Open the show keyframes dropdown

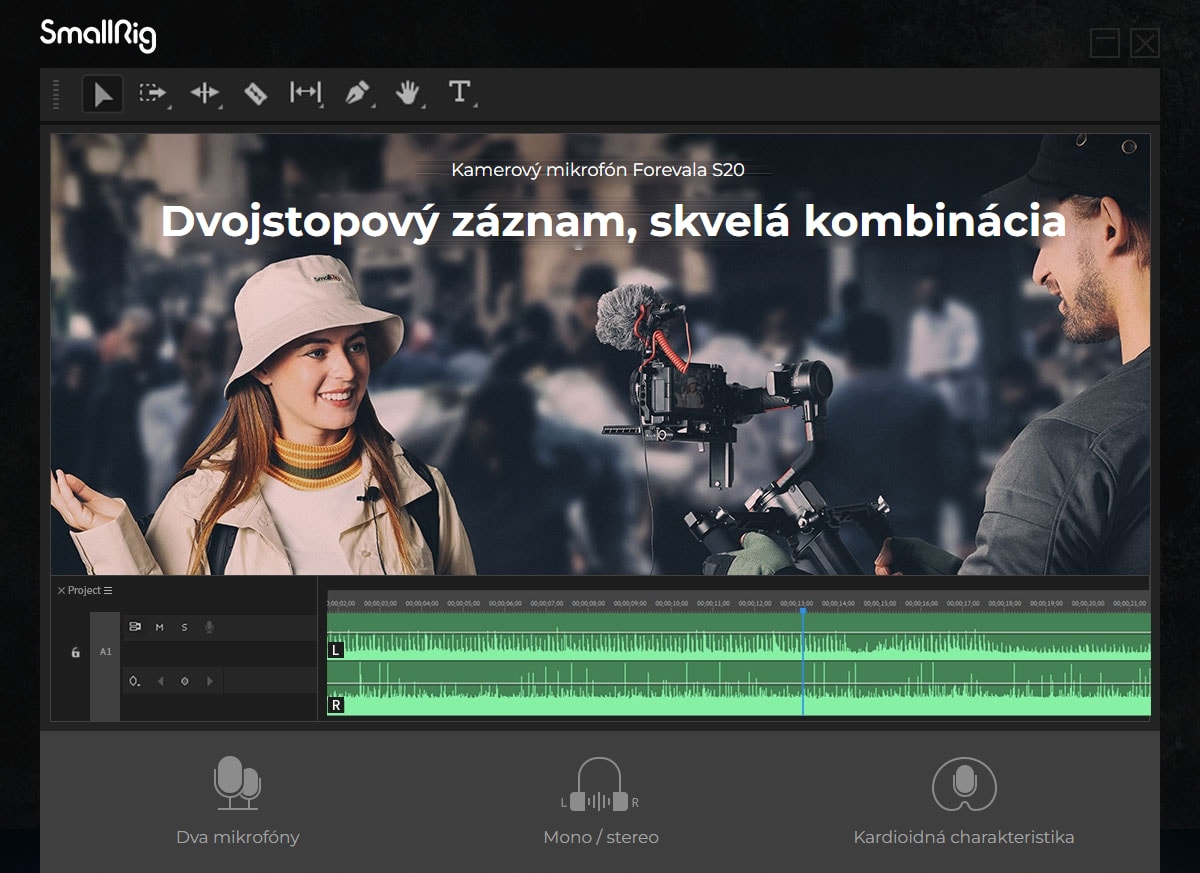click(135, 681)
